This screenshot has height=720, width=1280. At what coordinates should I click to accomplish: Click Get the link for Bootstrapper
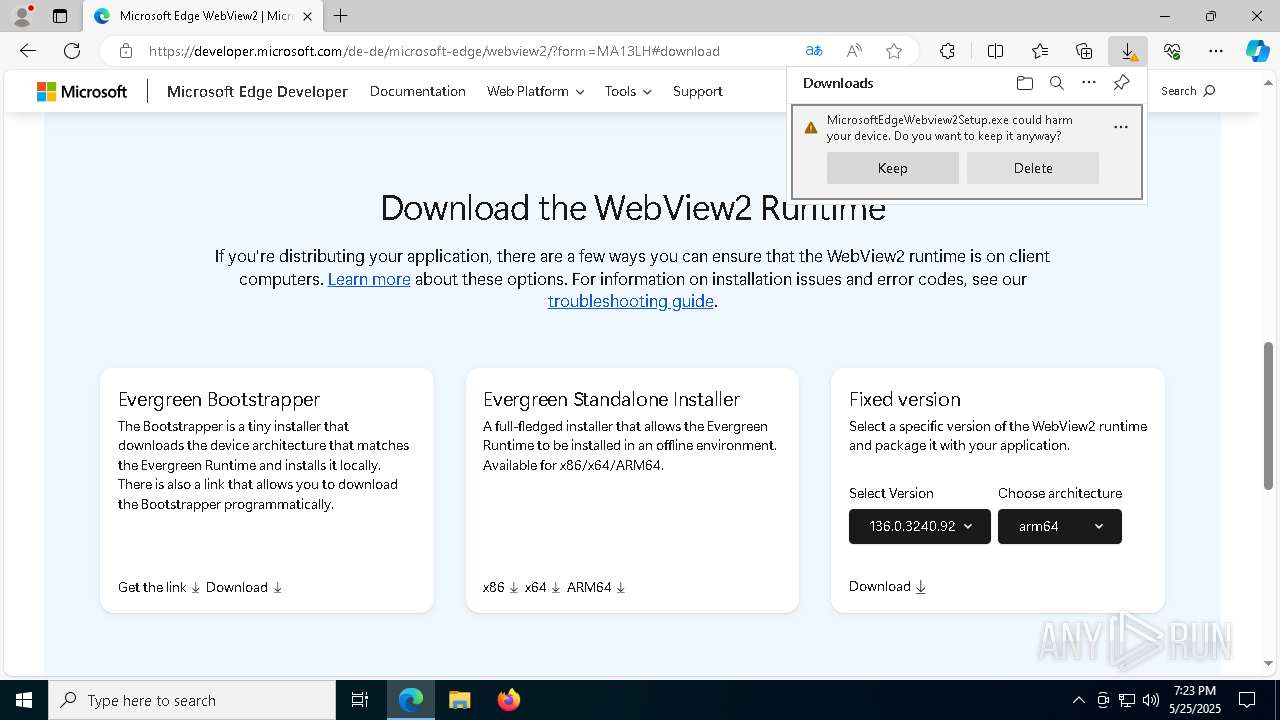160,587
